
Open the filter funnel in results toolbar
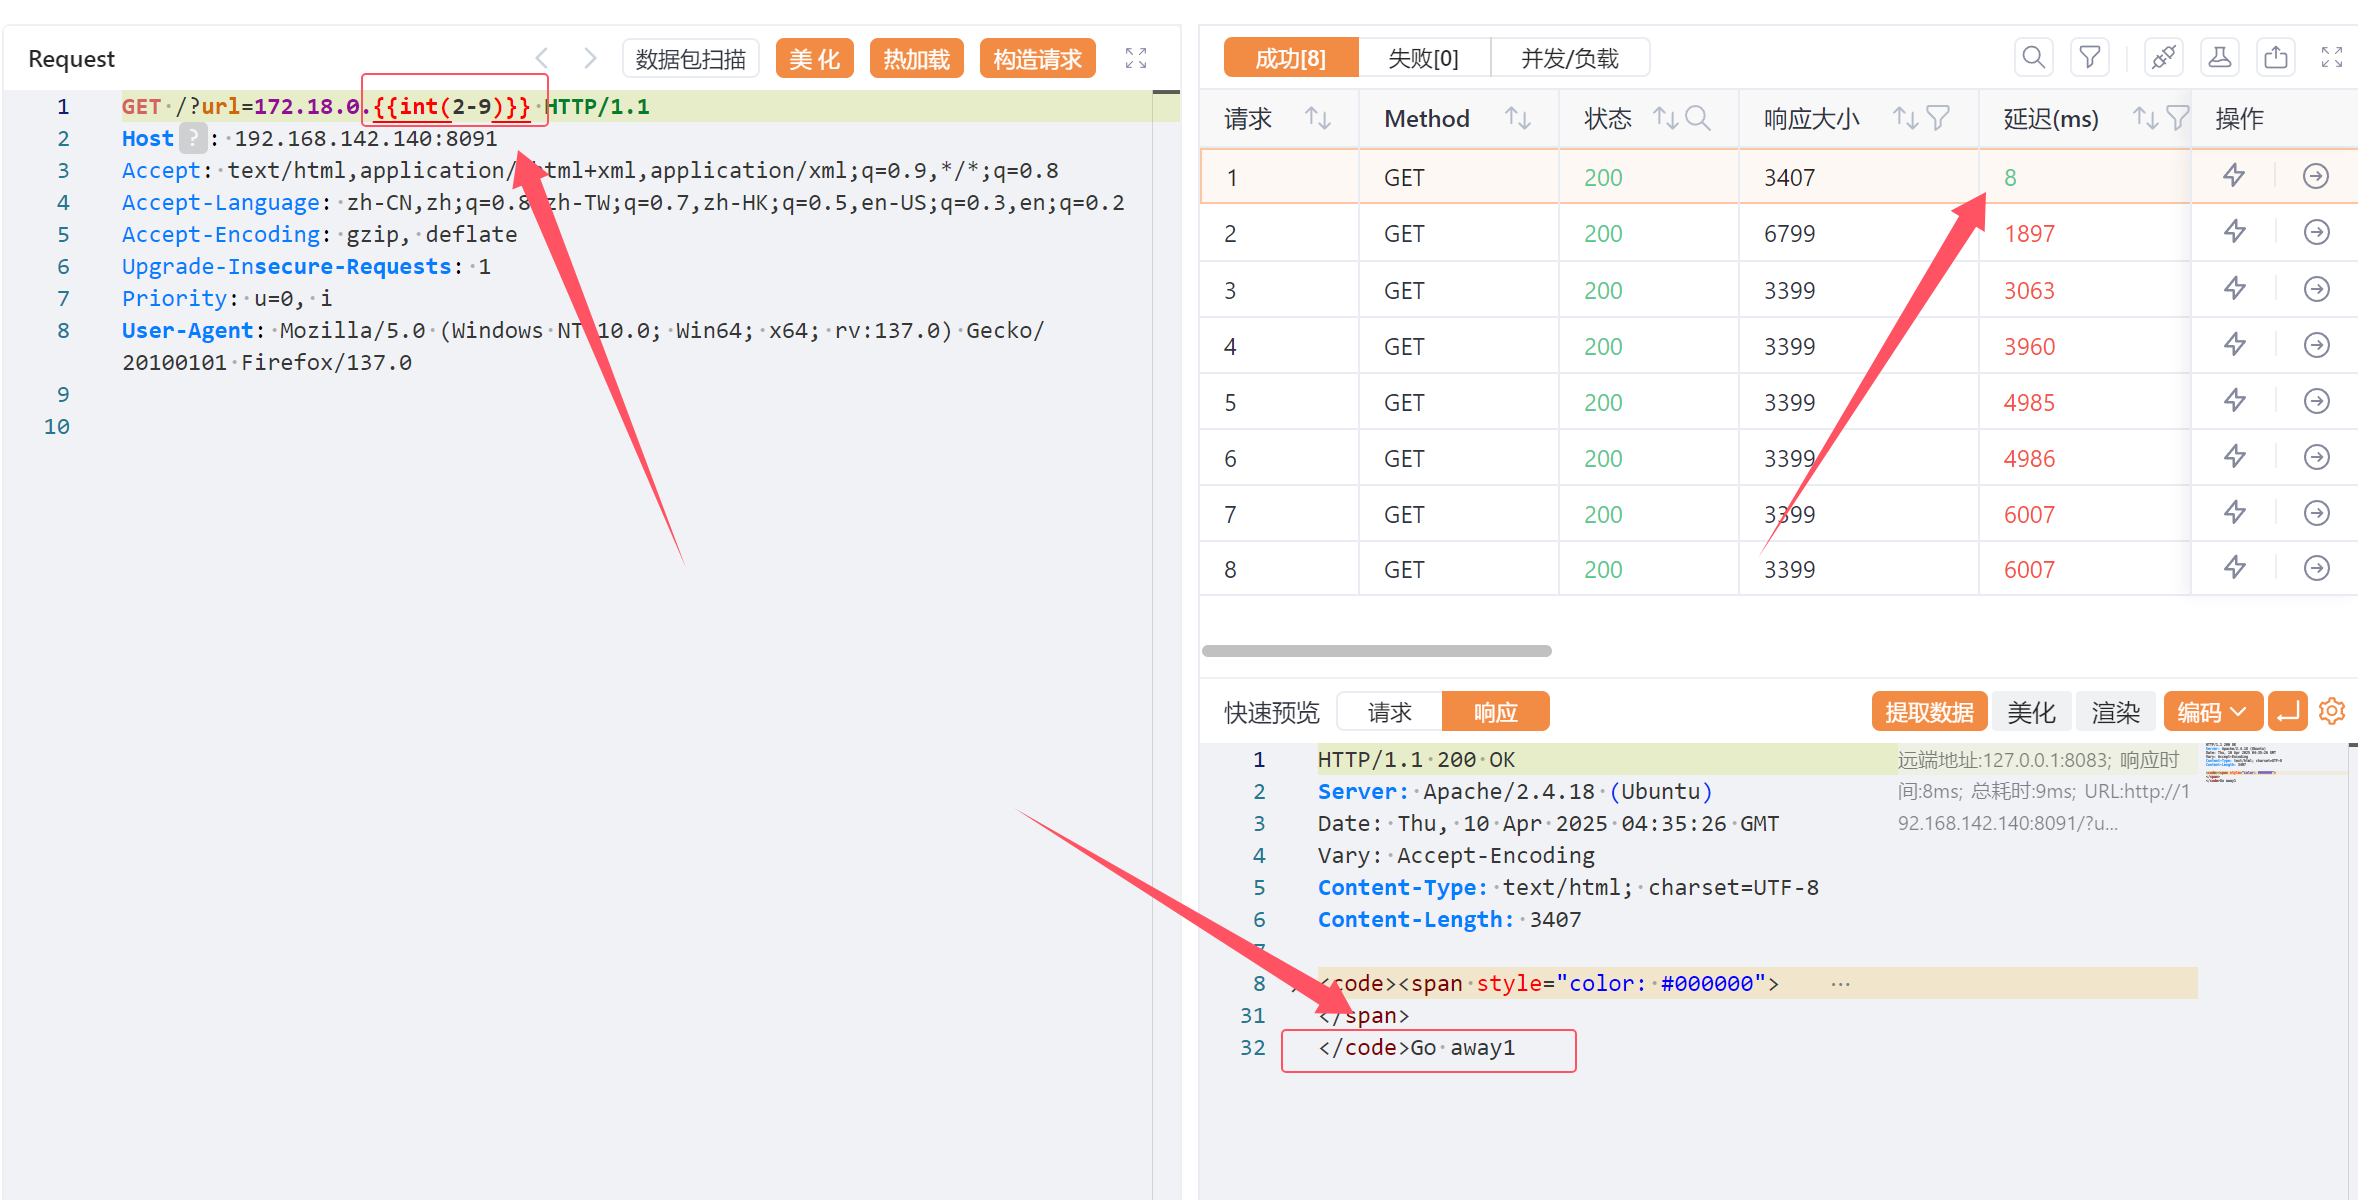tap(2089, 57)
